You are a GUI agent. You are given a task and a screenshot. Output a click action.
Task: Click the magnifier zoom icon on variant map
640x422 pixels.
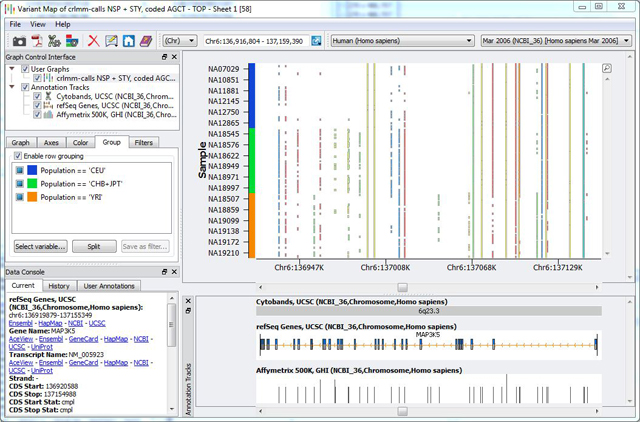[607, 69]
